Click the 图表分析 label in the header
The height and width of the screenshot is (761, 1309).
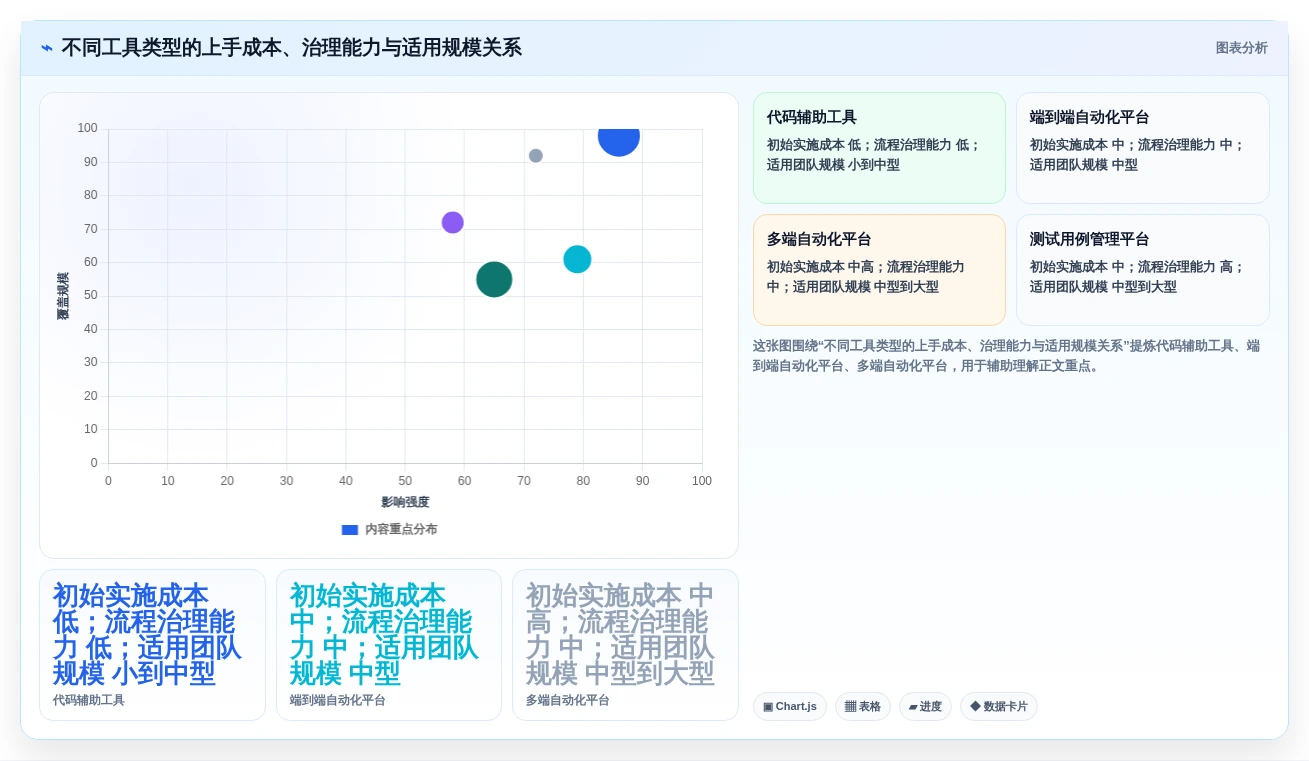coord(1241,48)
